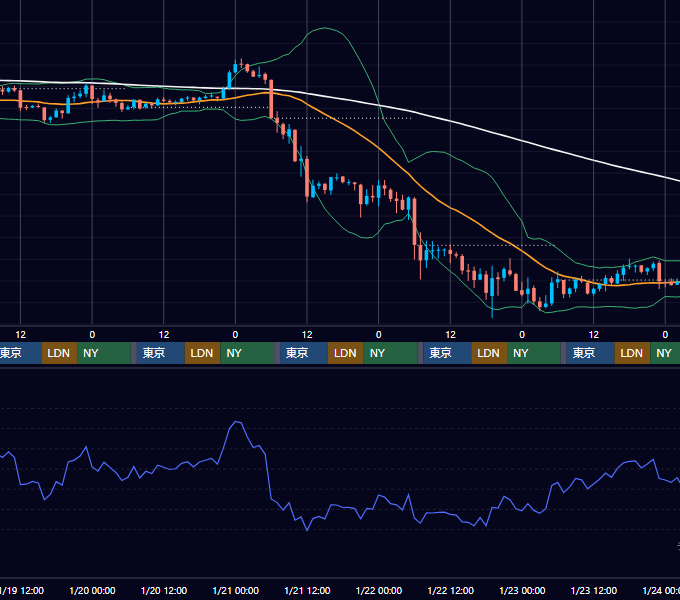
Task: Click the 東京 session block on 1/21
Action: 304,353
